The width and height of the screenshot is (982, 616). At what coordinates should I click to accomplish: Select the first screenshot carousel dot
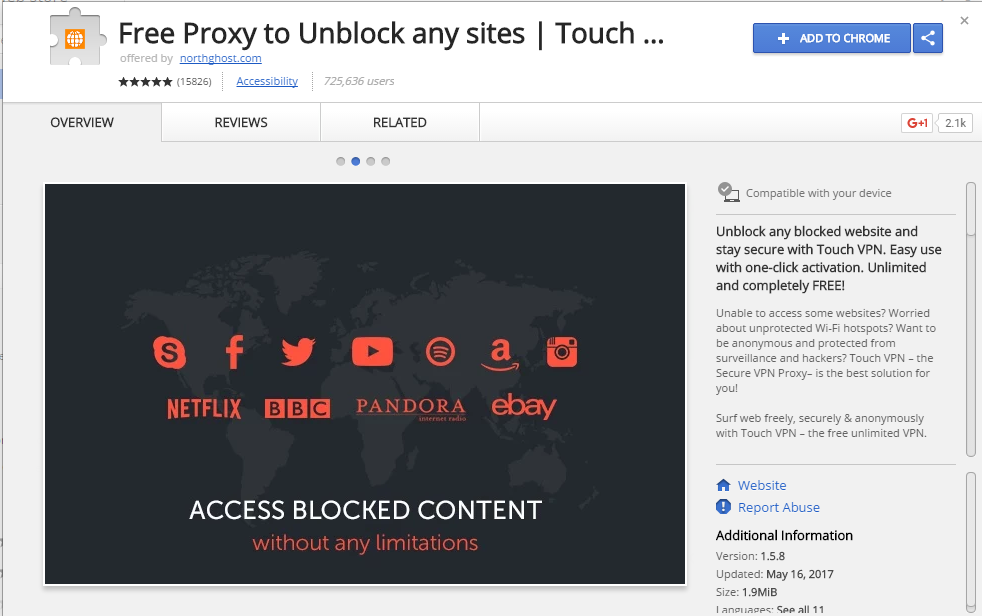[x=341, y=162]
